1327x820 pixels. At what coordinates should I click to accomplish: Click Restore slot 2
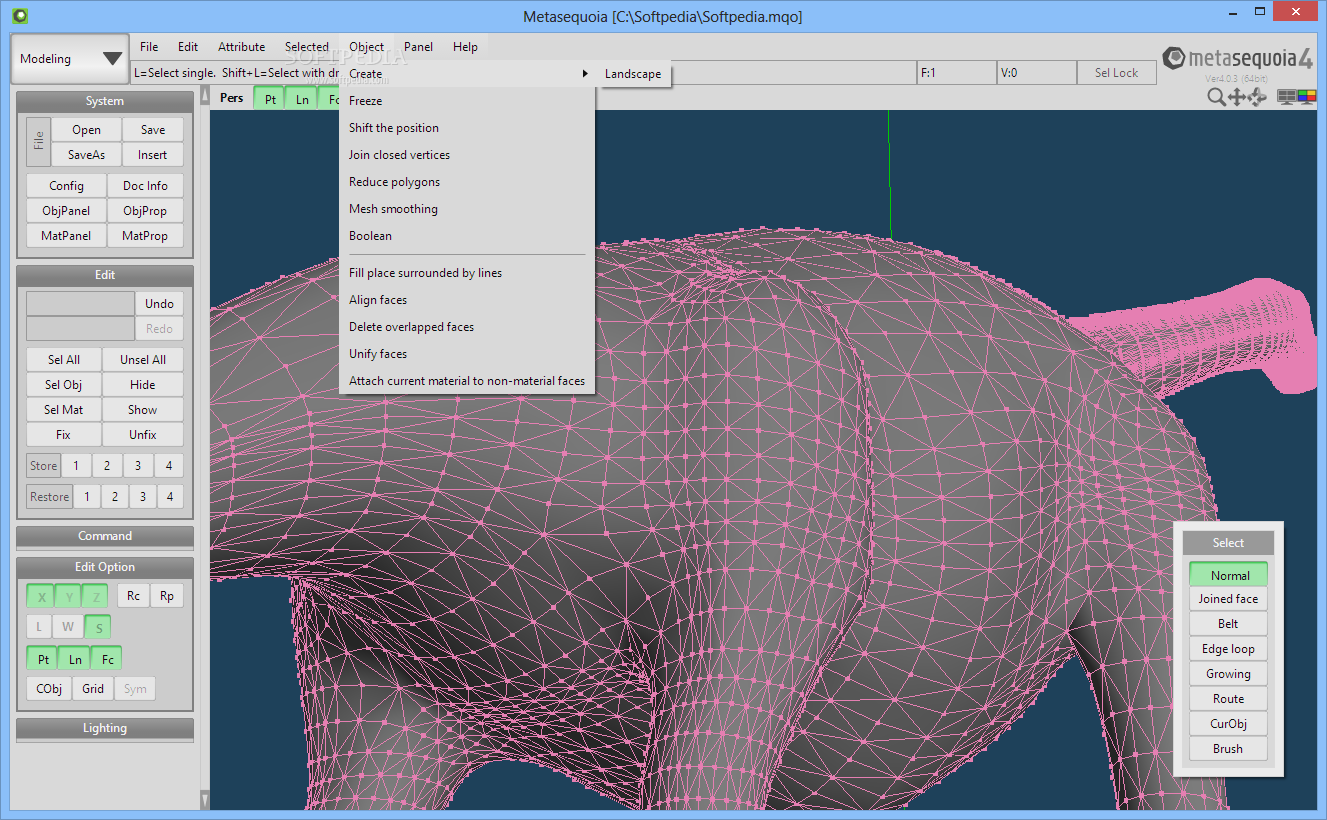115,497
